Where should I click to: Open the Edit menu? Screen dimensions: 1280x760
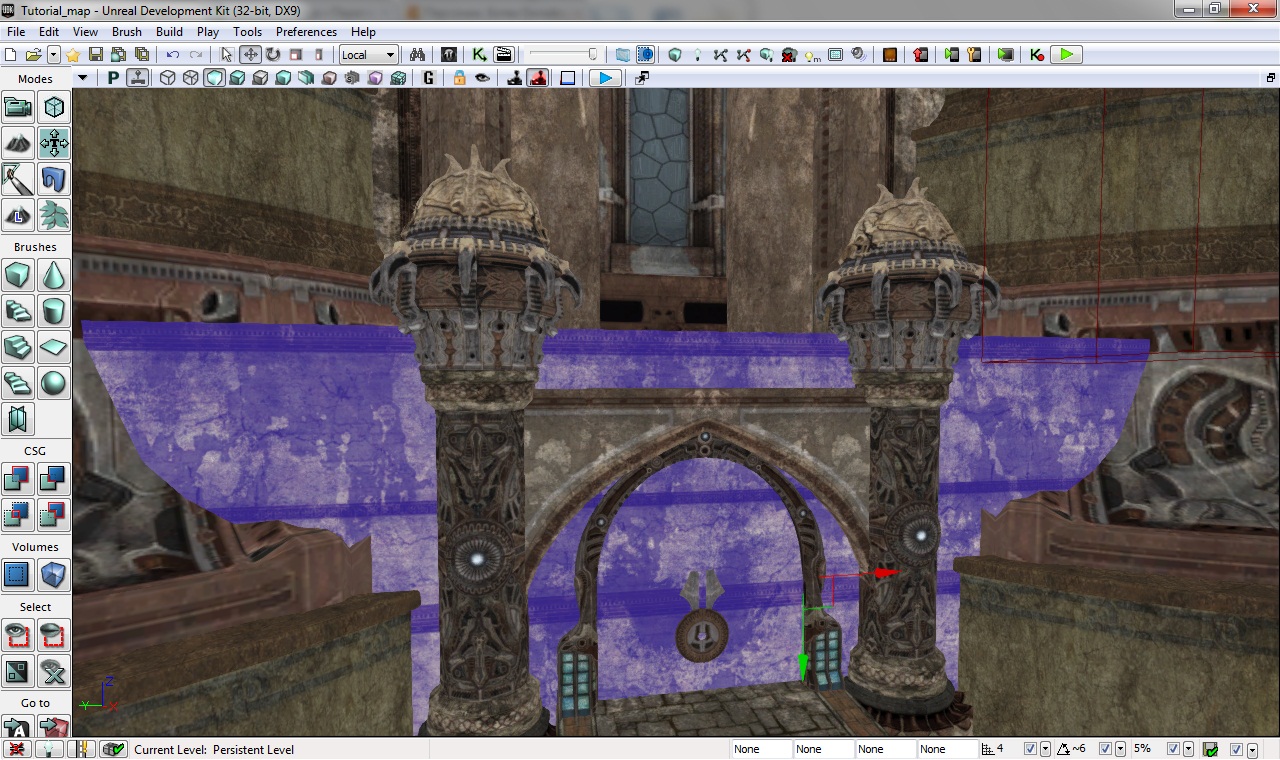(49, 32)
